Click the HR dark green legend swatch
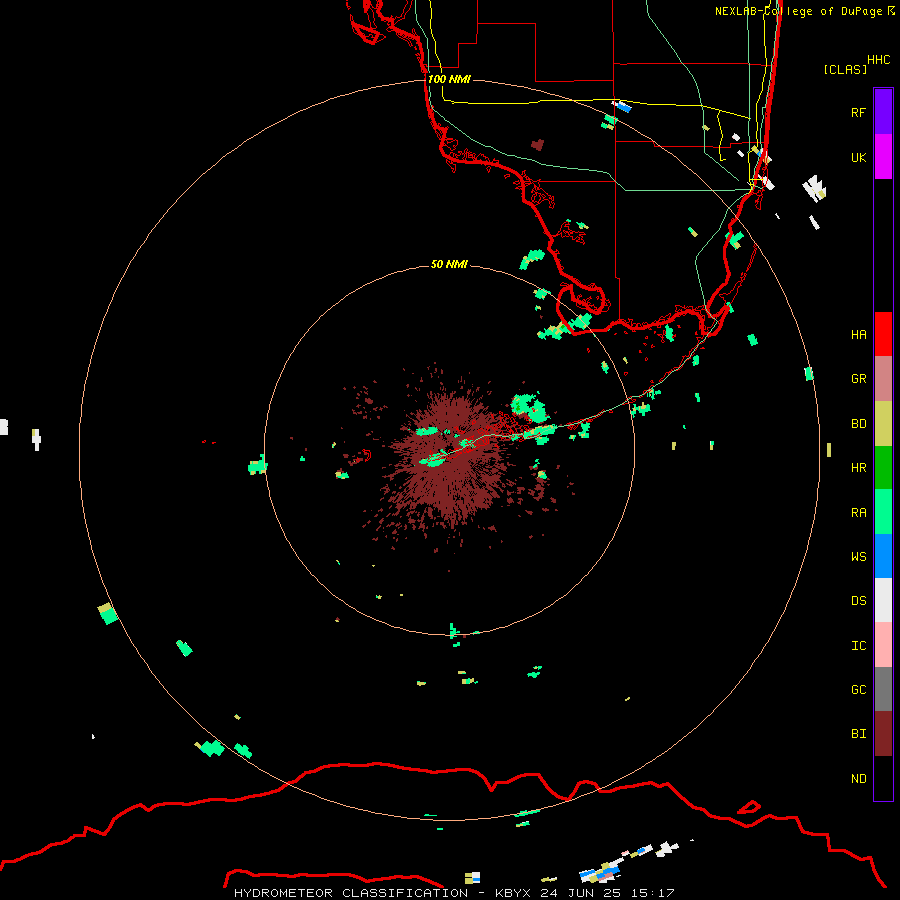 coord(883,468)
